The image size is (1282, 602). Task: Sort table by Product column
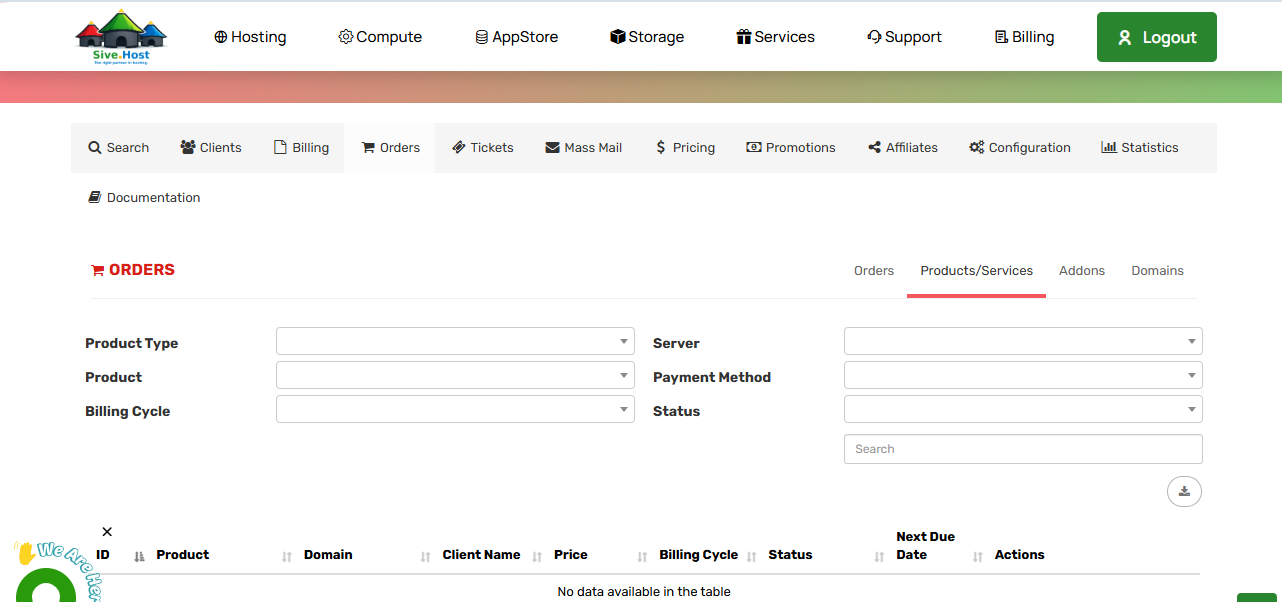tap(224, 555)
